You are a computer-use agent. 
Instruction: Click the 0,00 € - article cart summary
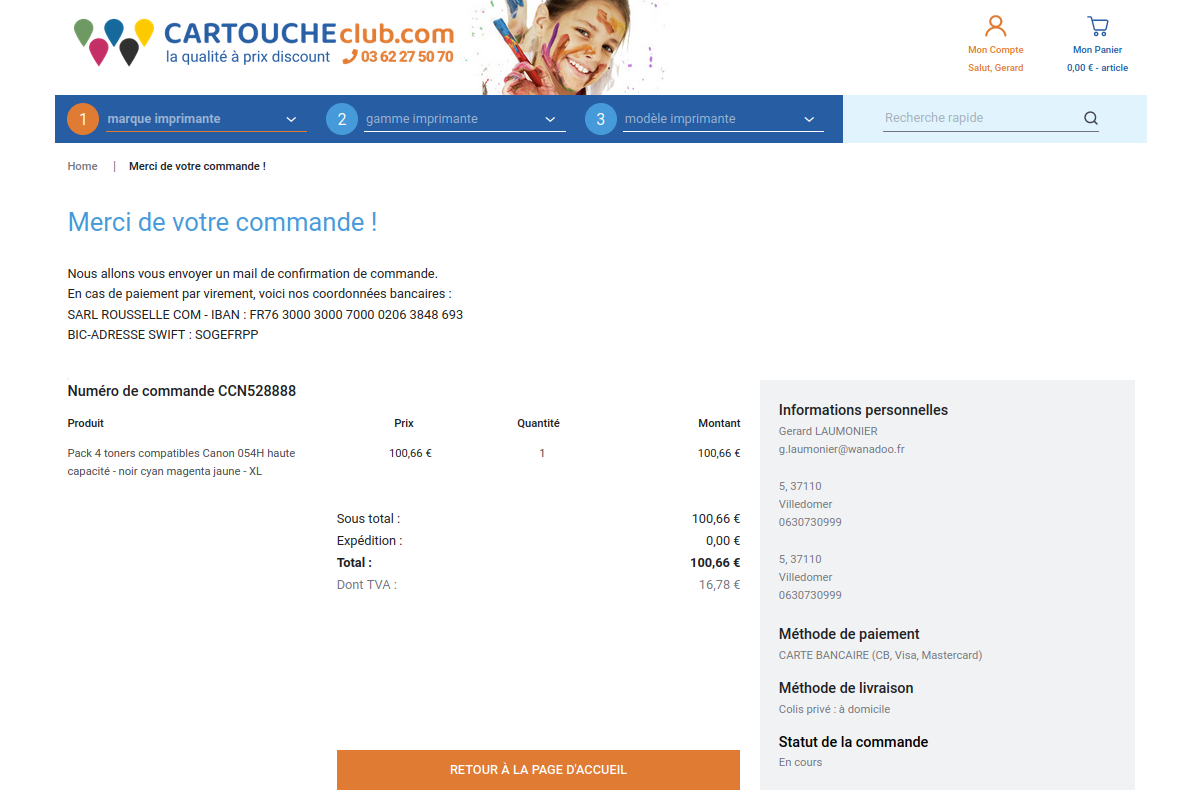click(1097, 68)
